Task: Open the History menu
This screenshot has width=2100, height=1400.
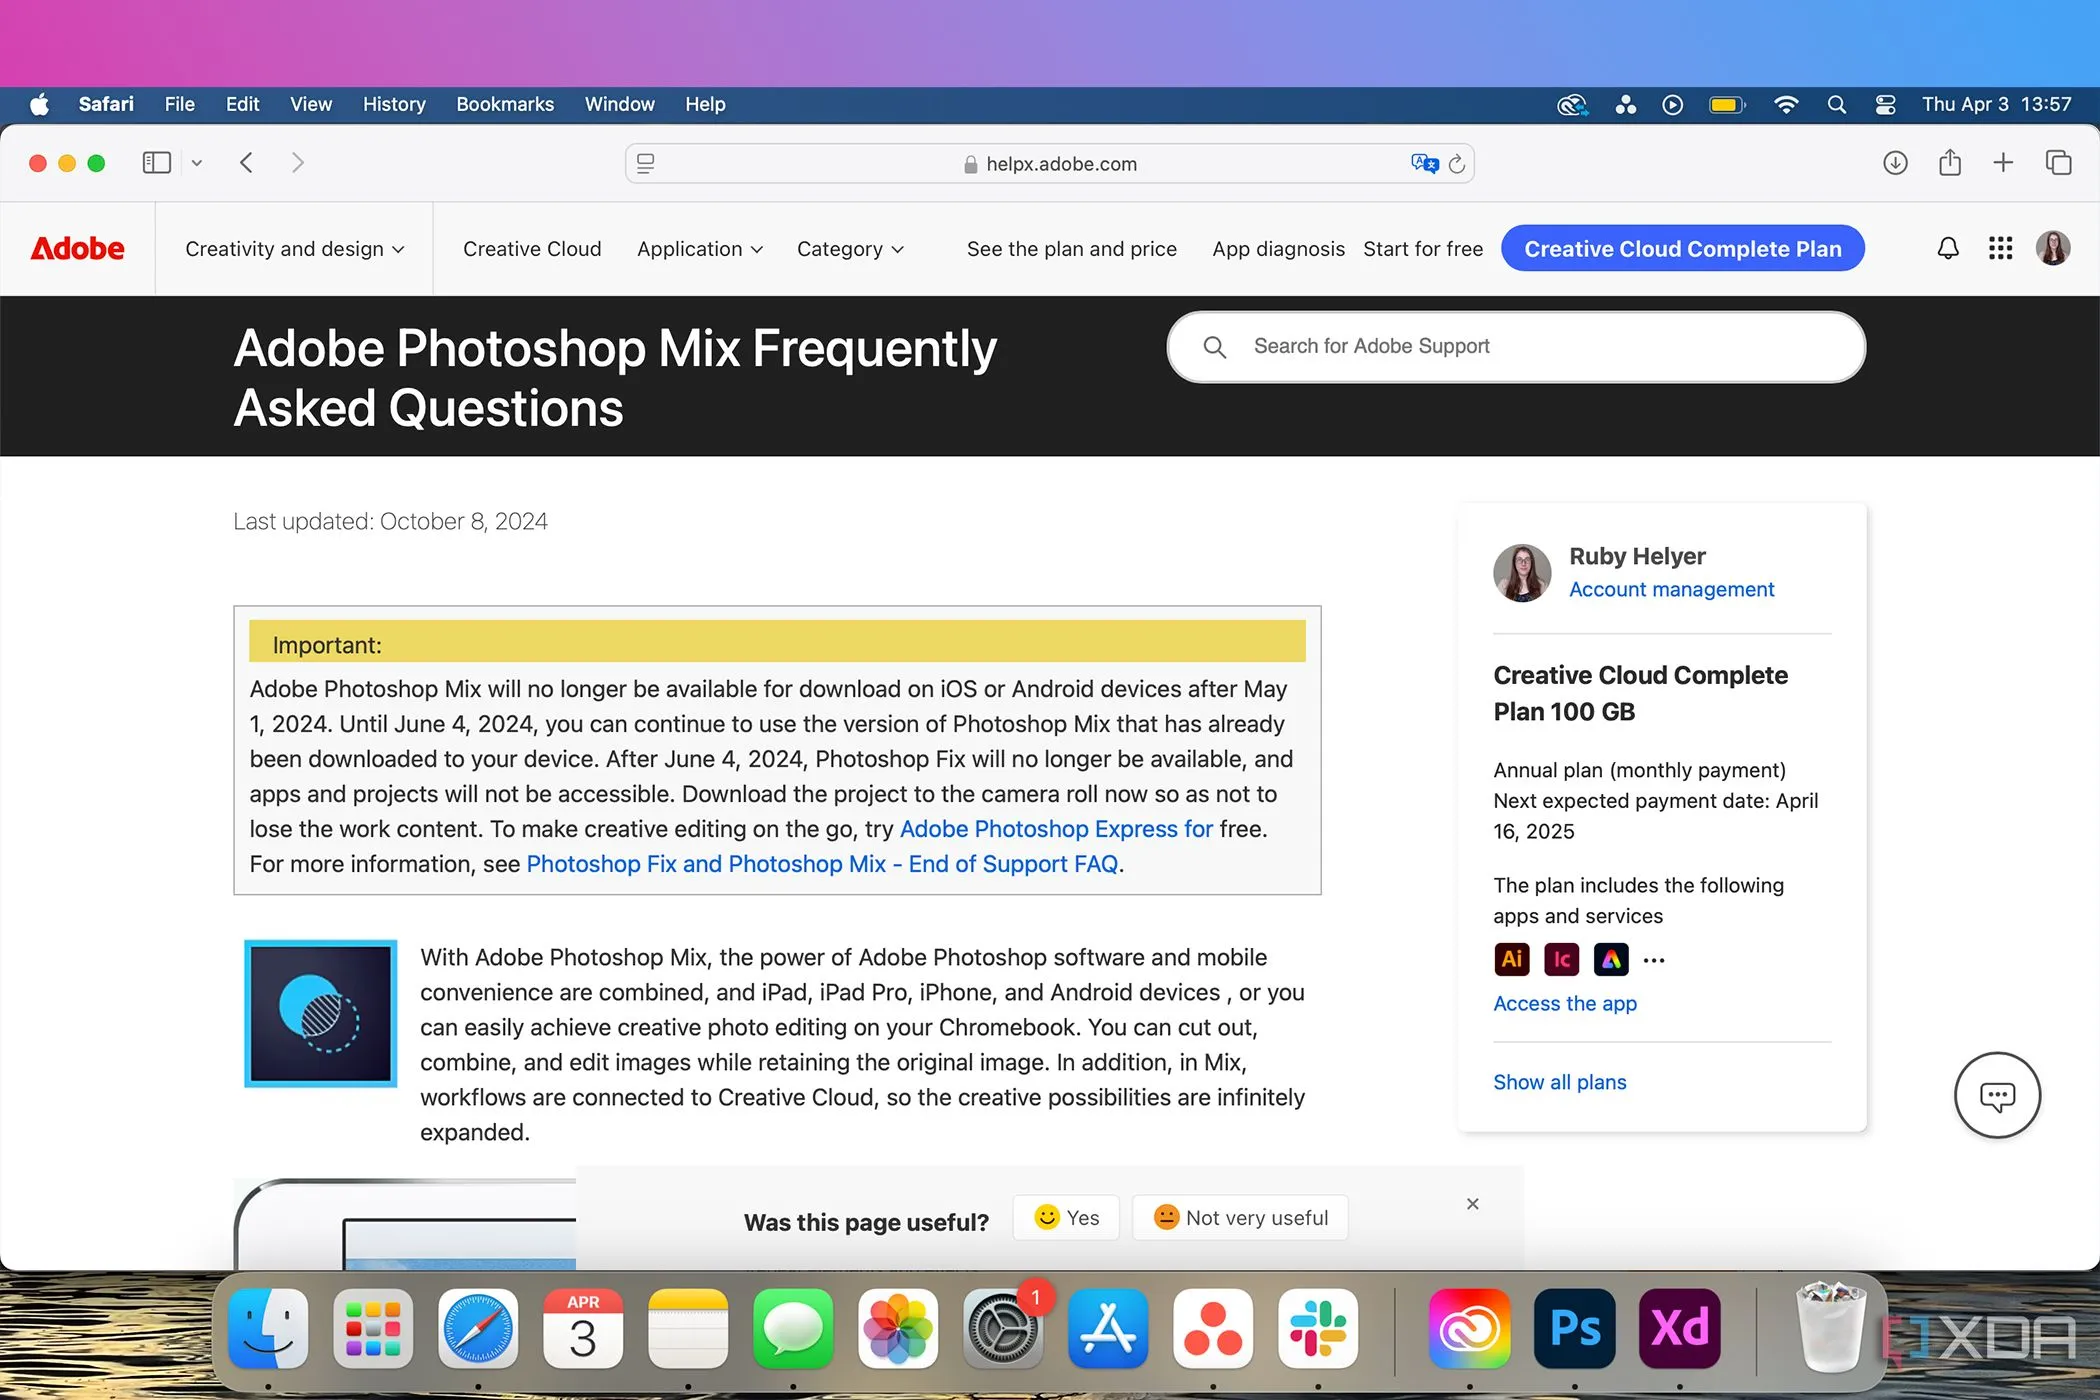Action: coord(394,104)
